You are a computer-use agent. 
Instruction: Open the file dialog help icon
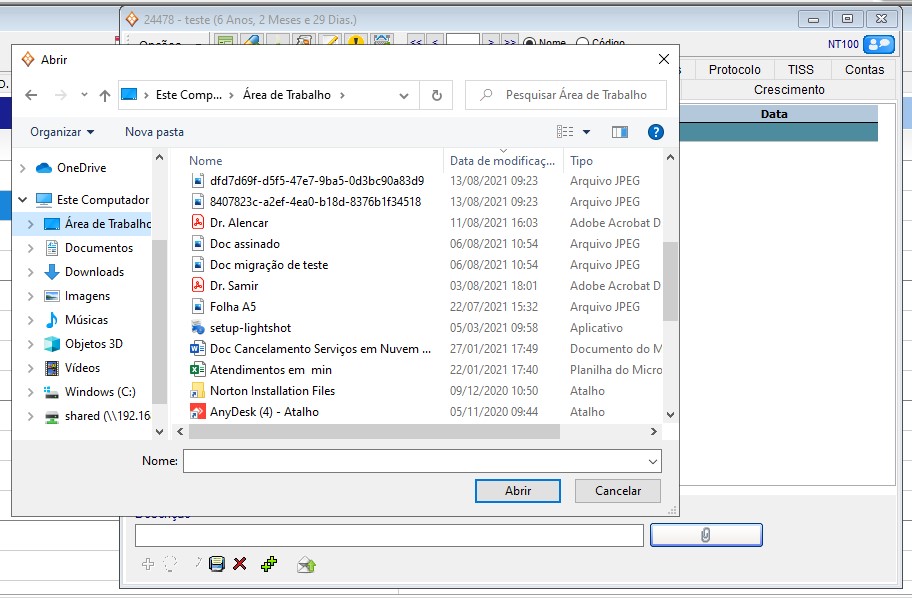coord(656,132)
